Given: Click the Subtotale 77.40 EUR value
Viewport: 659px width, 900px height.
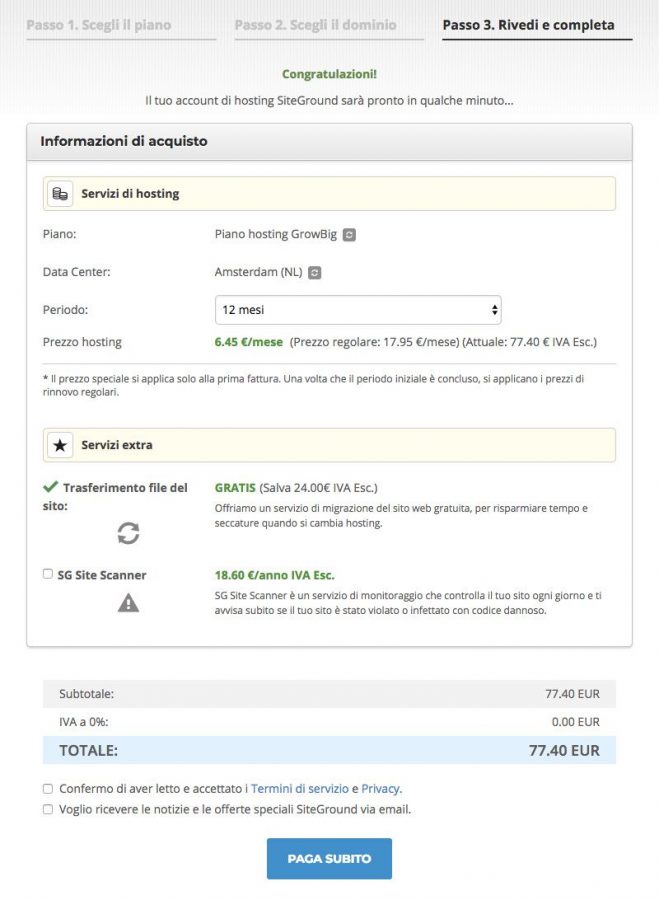Looking at the screenshot, I should coord(572,694).
